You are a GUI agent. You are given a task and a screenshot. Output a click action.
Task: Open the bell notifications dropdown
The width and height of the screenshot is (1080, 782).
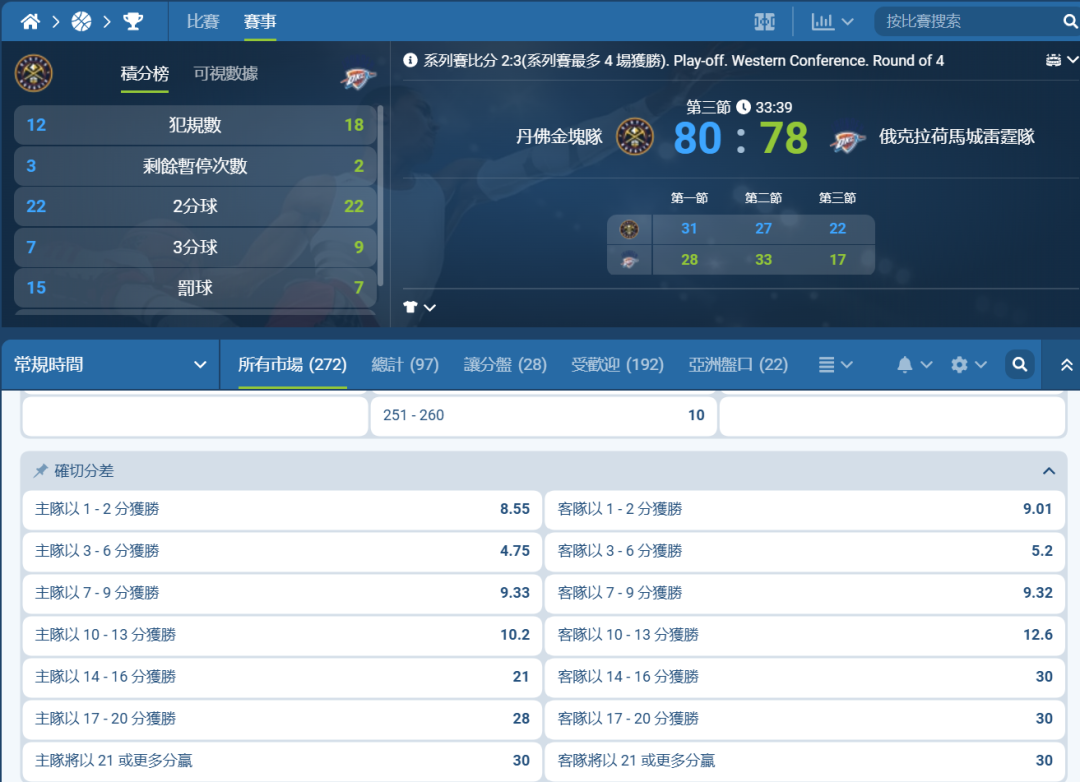pos(915,364)
